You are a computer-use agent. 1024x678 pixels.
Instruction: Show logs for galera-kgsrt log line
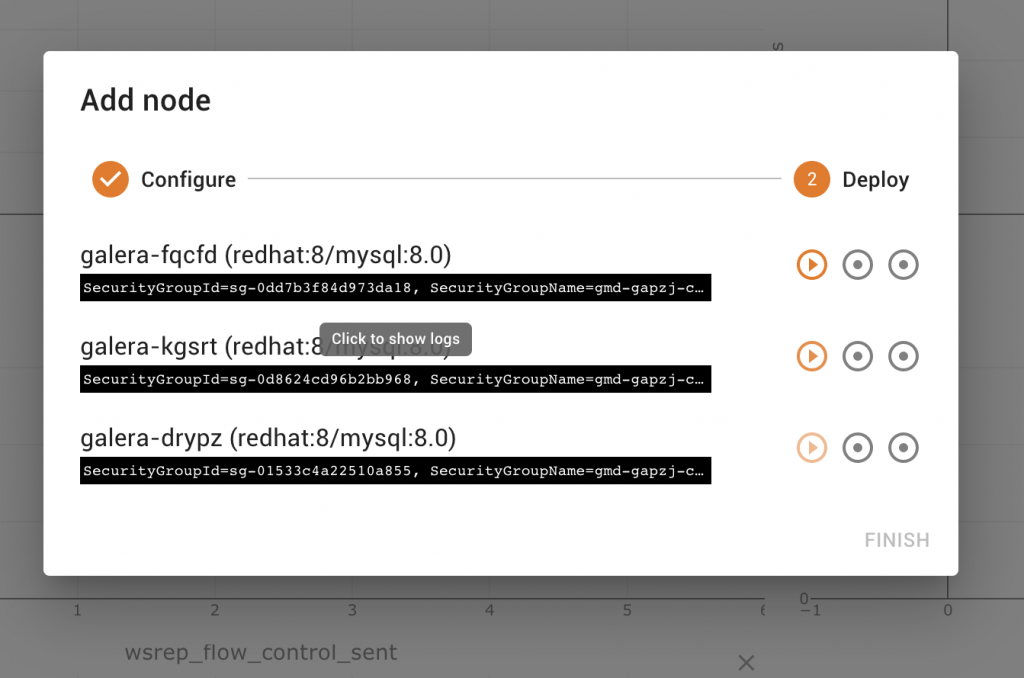pyautogui.click(x=396, y=379)
